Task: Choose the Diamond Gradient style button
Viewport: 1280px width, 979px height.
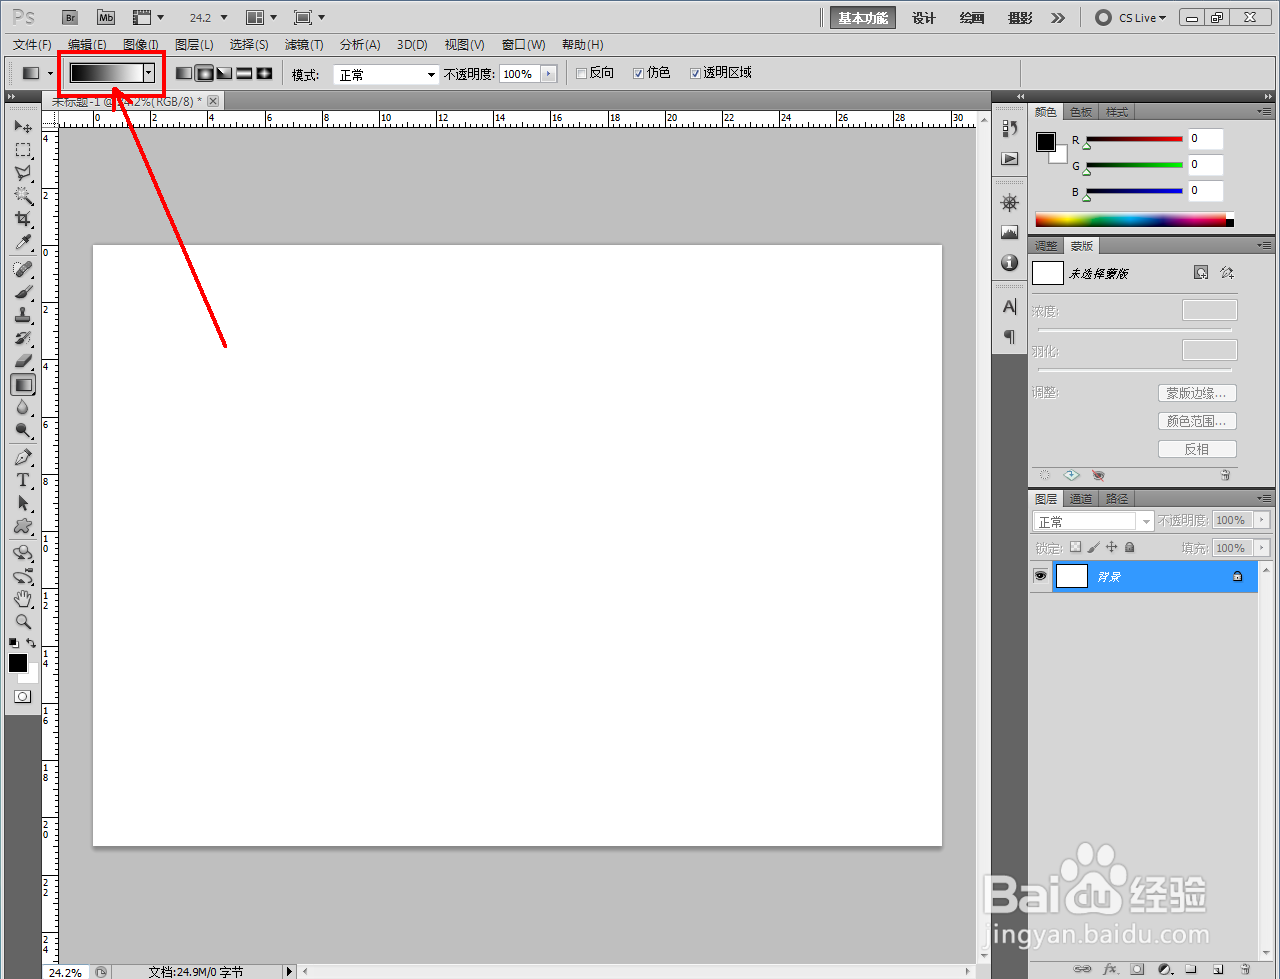Action: [264, 73]
